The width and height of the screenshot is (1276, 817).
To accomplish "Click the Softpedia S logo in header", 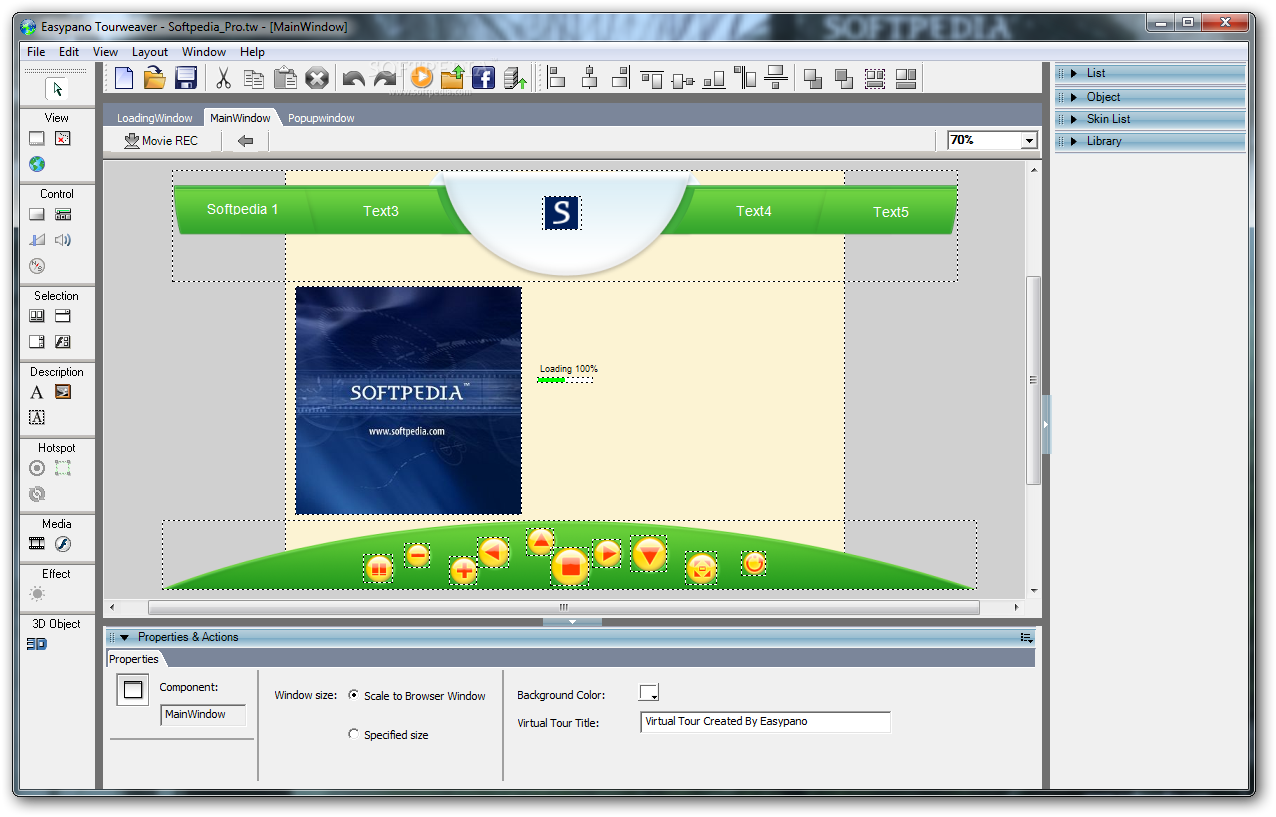I will pyautogui.click(x=561, y=212).
